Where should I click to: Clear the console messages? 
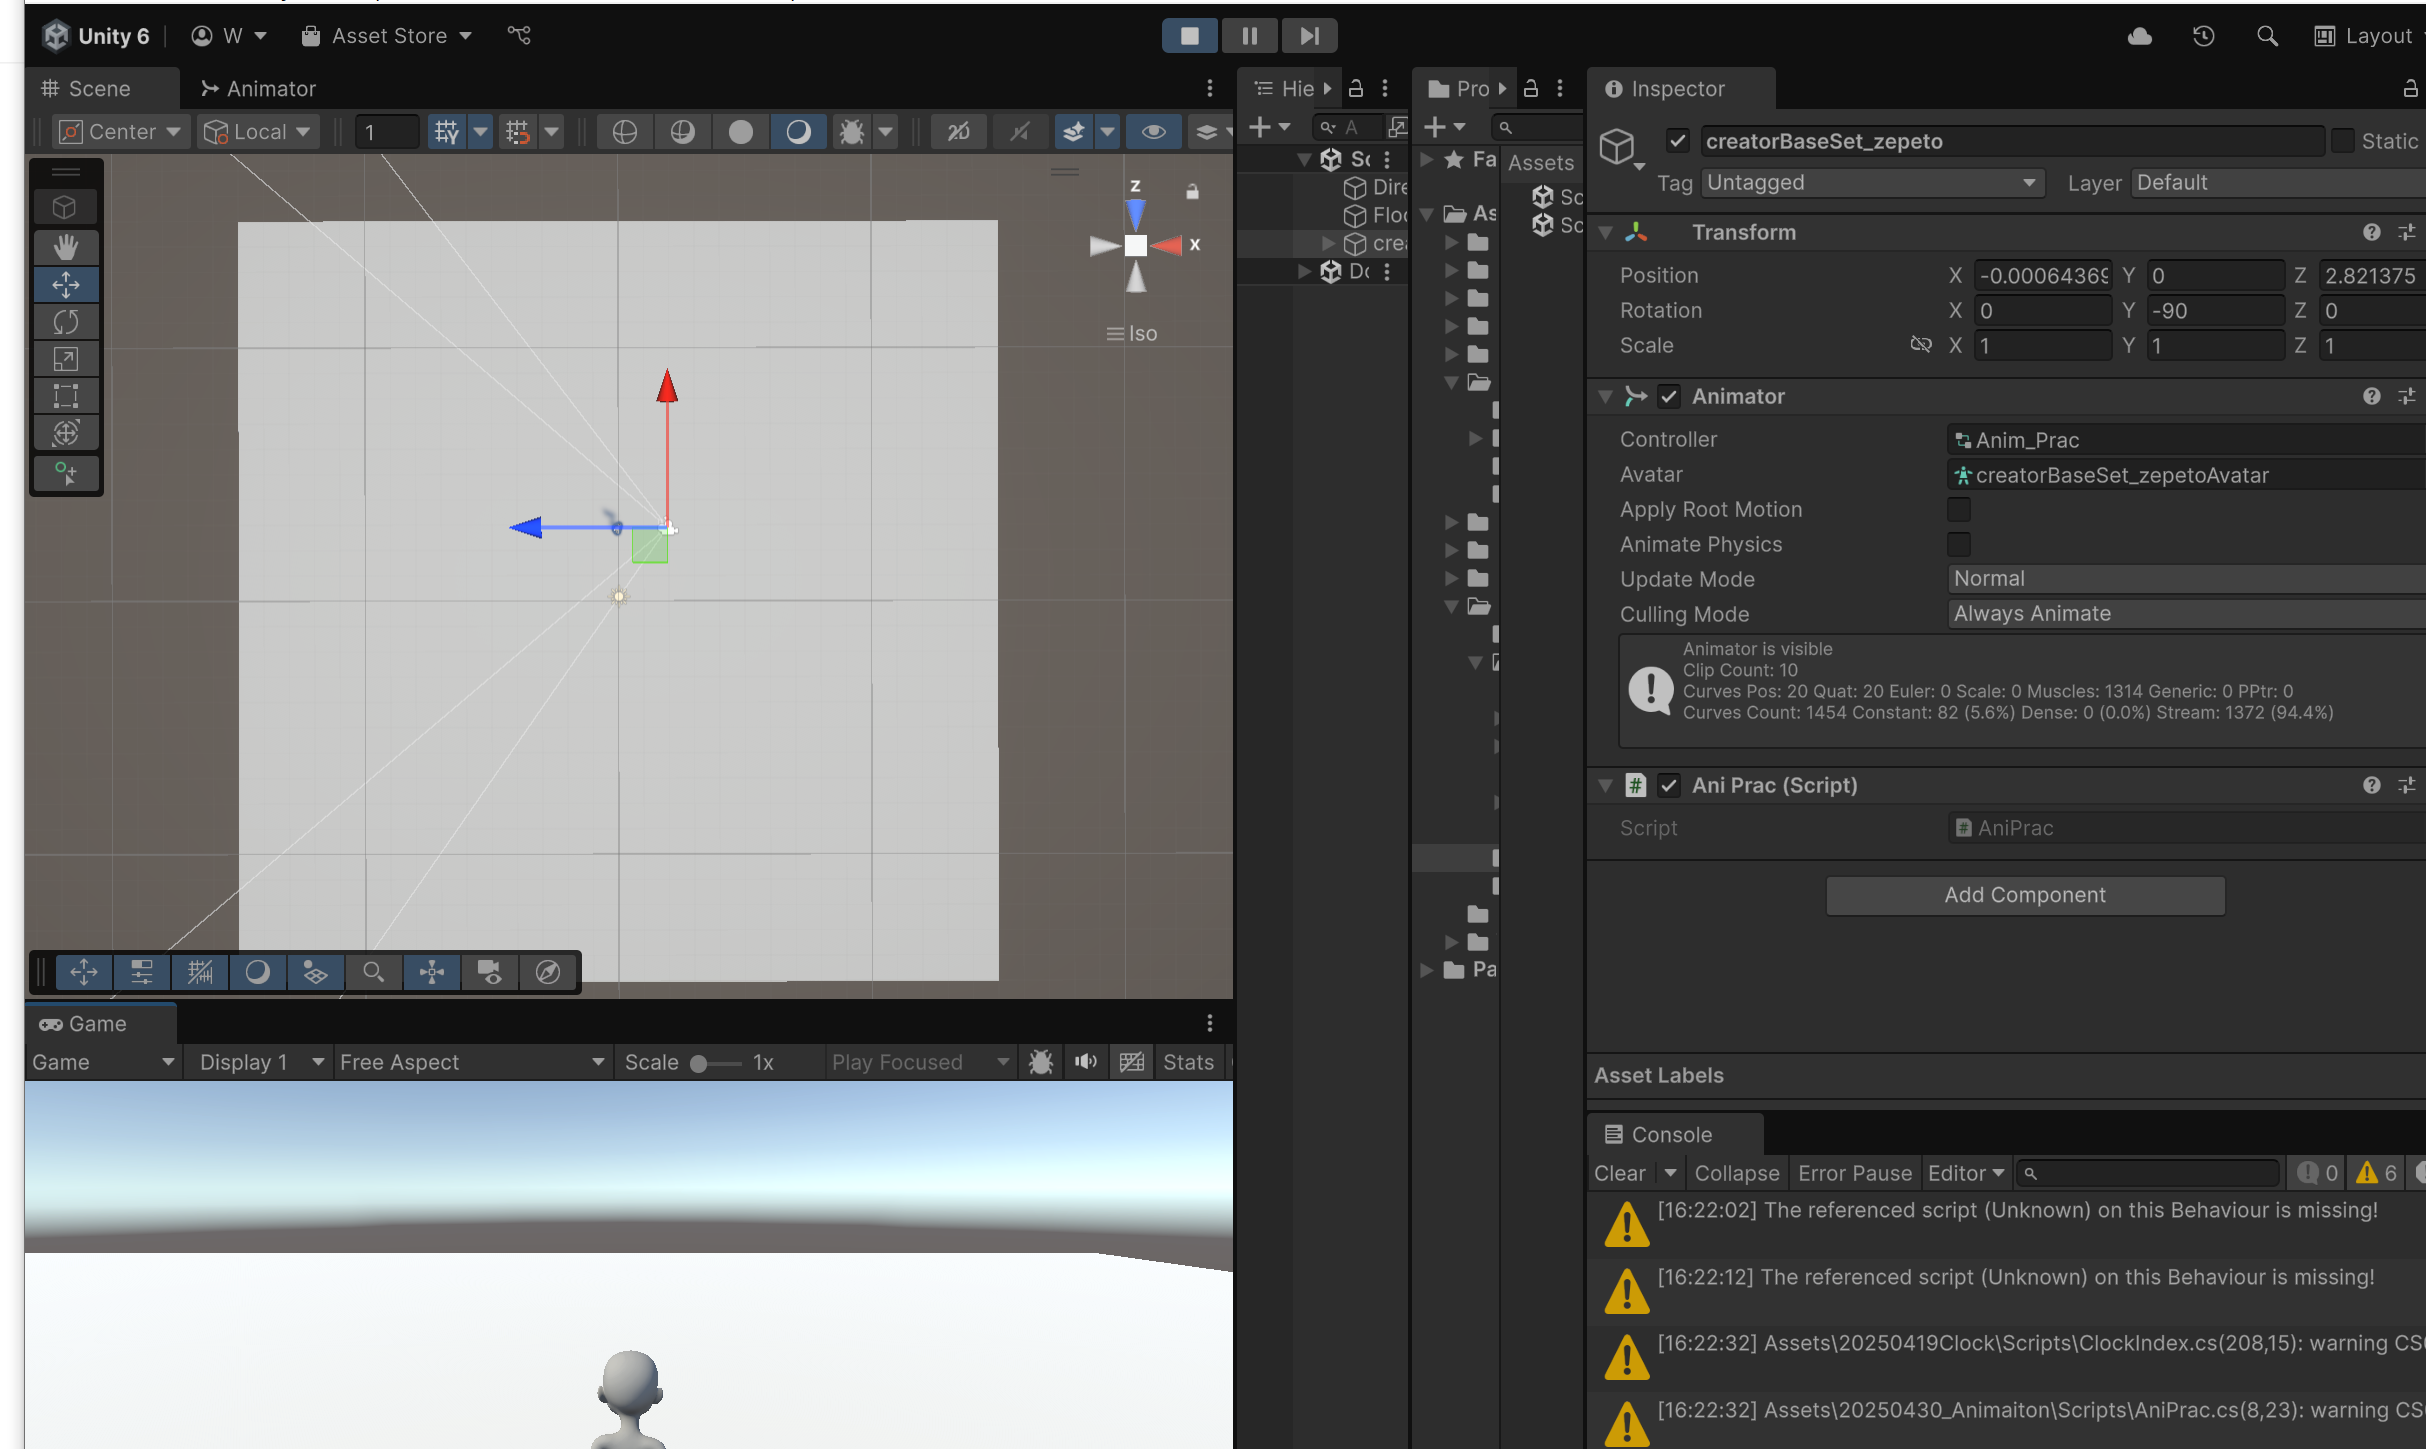(1619, 1173)
